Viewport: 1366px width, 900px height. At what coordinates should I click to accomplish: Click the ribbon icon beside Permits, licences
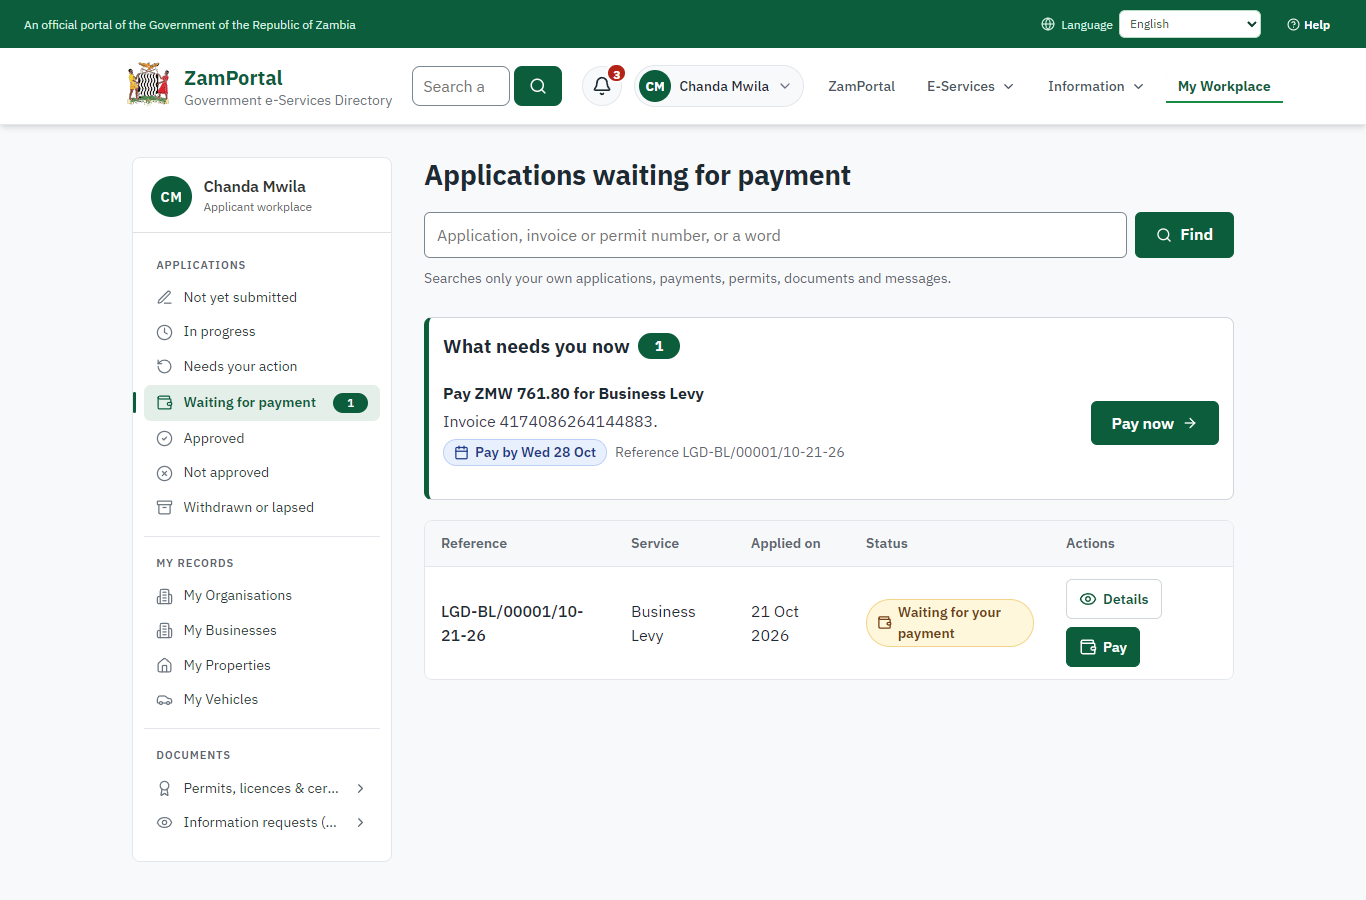click(165, 788)
